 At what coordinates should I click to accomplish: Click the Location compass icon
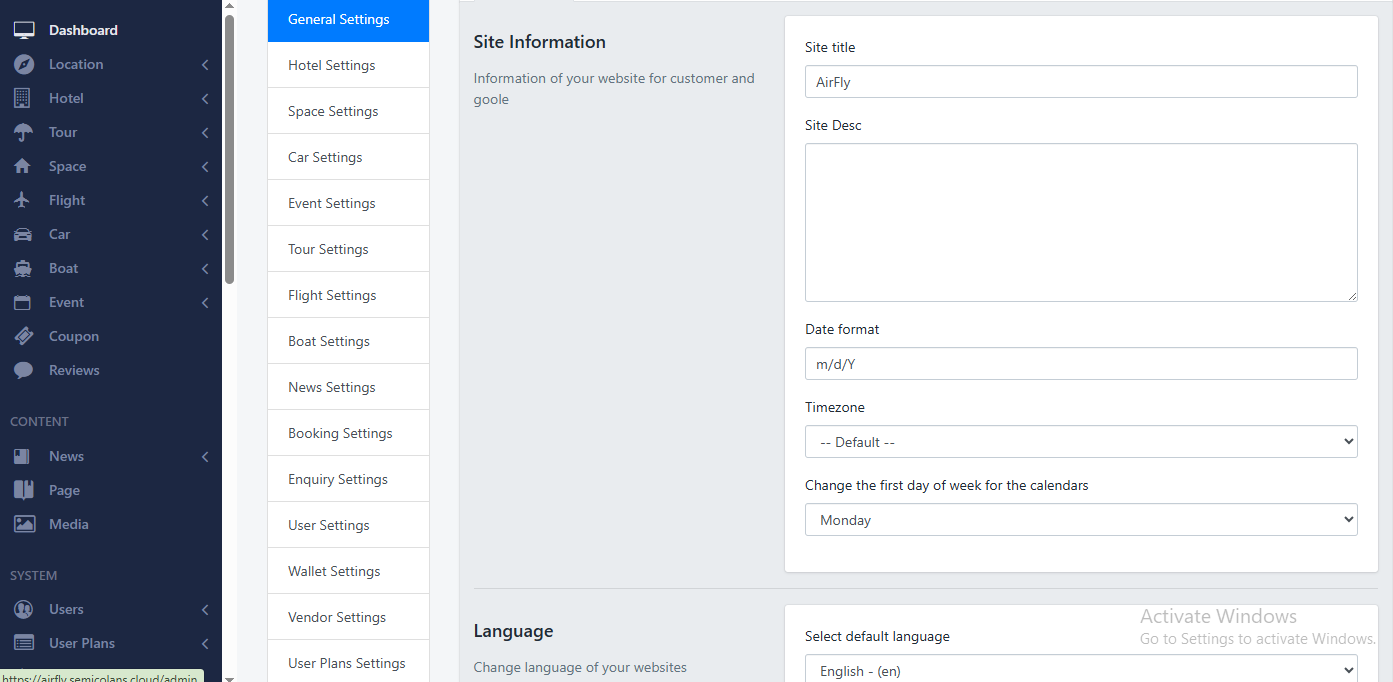click(23, 64)
